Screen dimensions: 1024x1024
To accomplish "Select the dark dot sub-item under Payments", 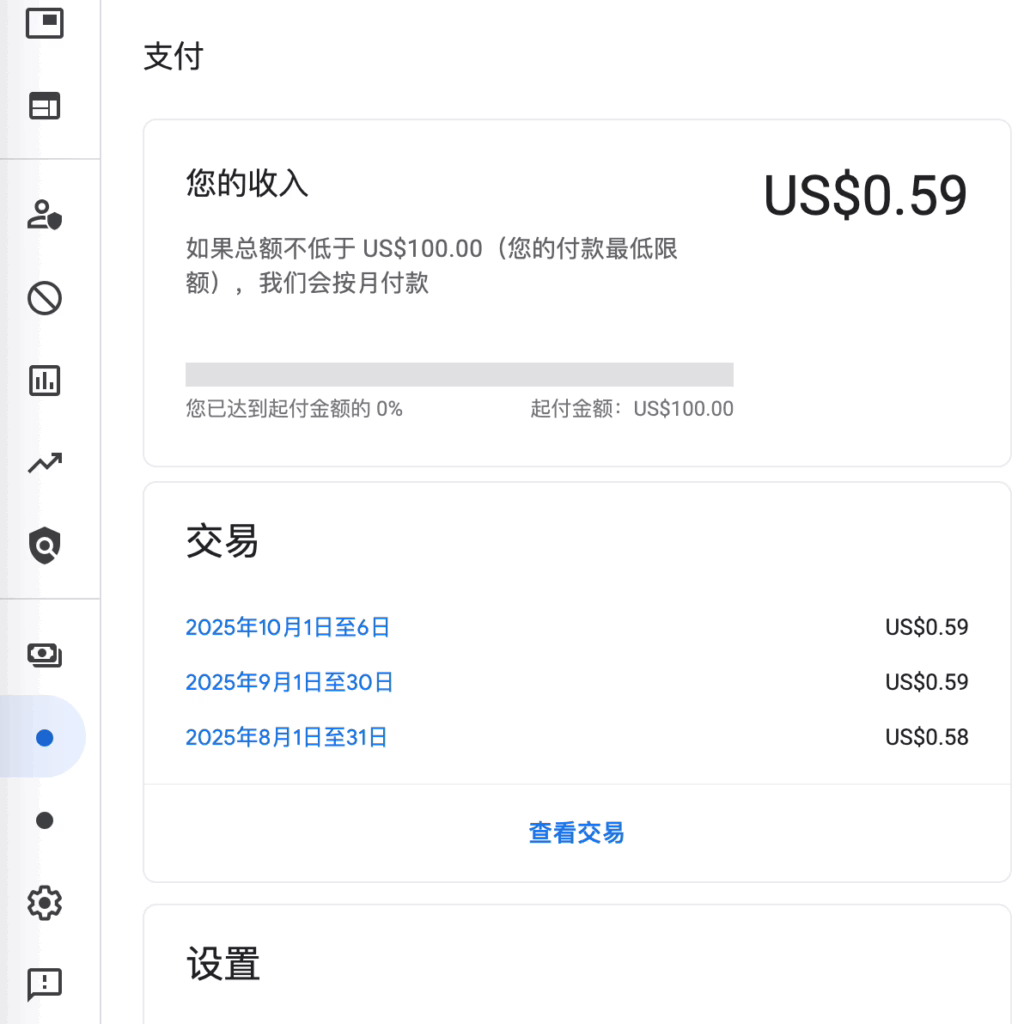I will tap(44, 820).
